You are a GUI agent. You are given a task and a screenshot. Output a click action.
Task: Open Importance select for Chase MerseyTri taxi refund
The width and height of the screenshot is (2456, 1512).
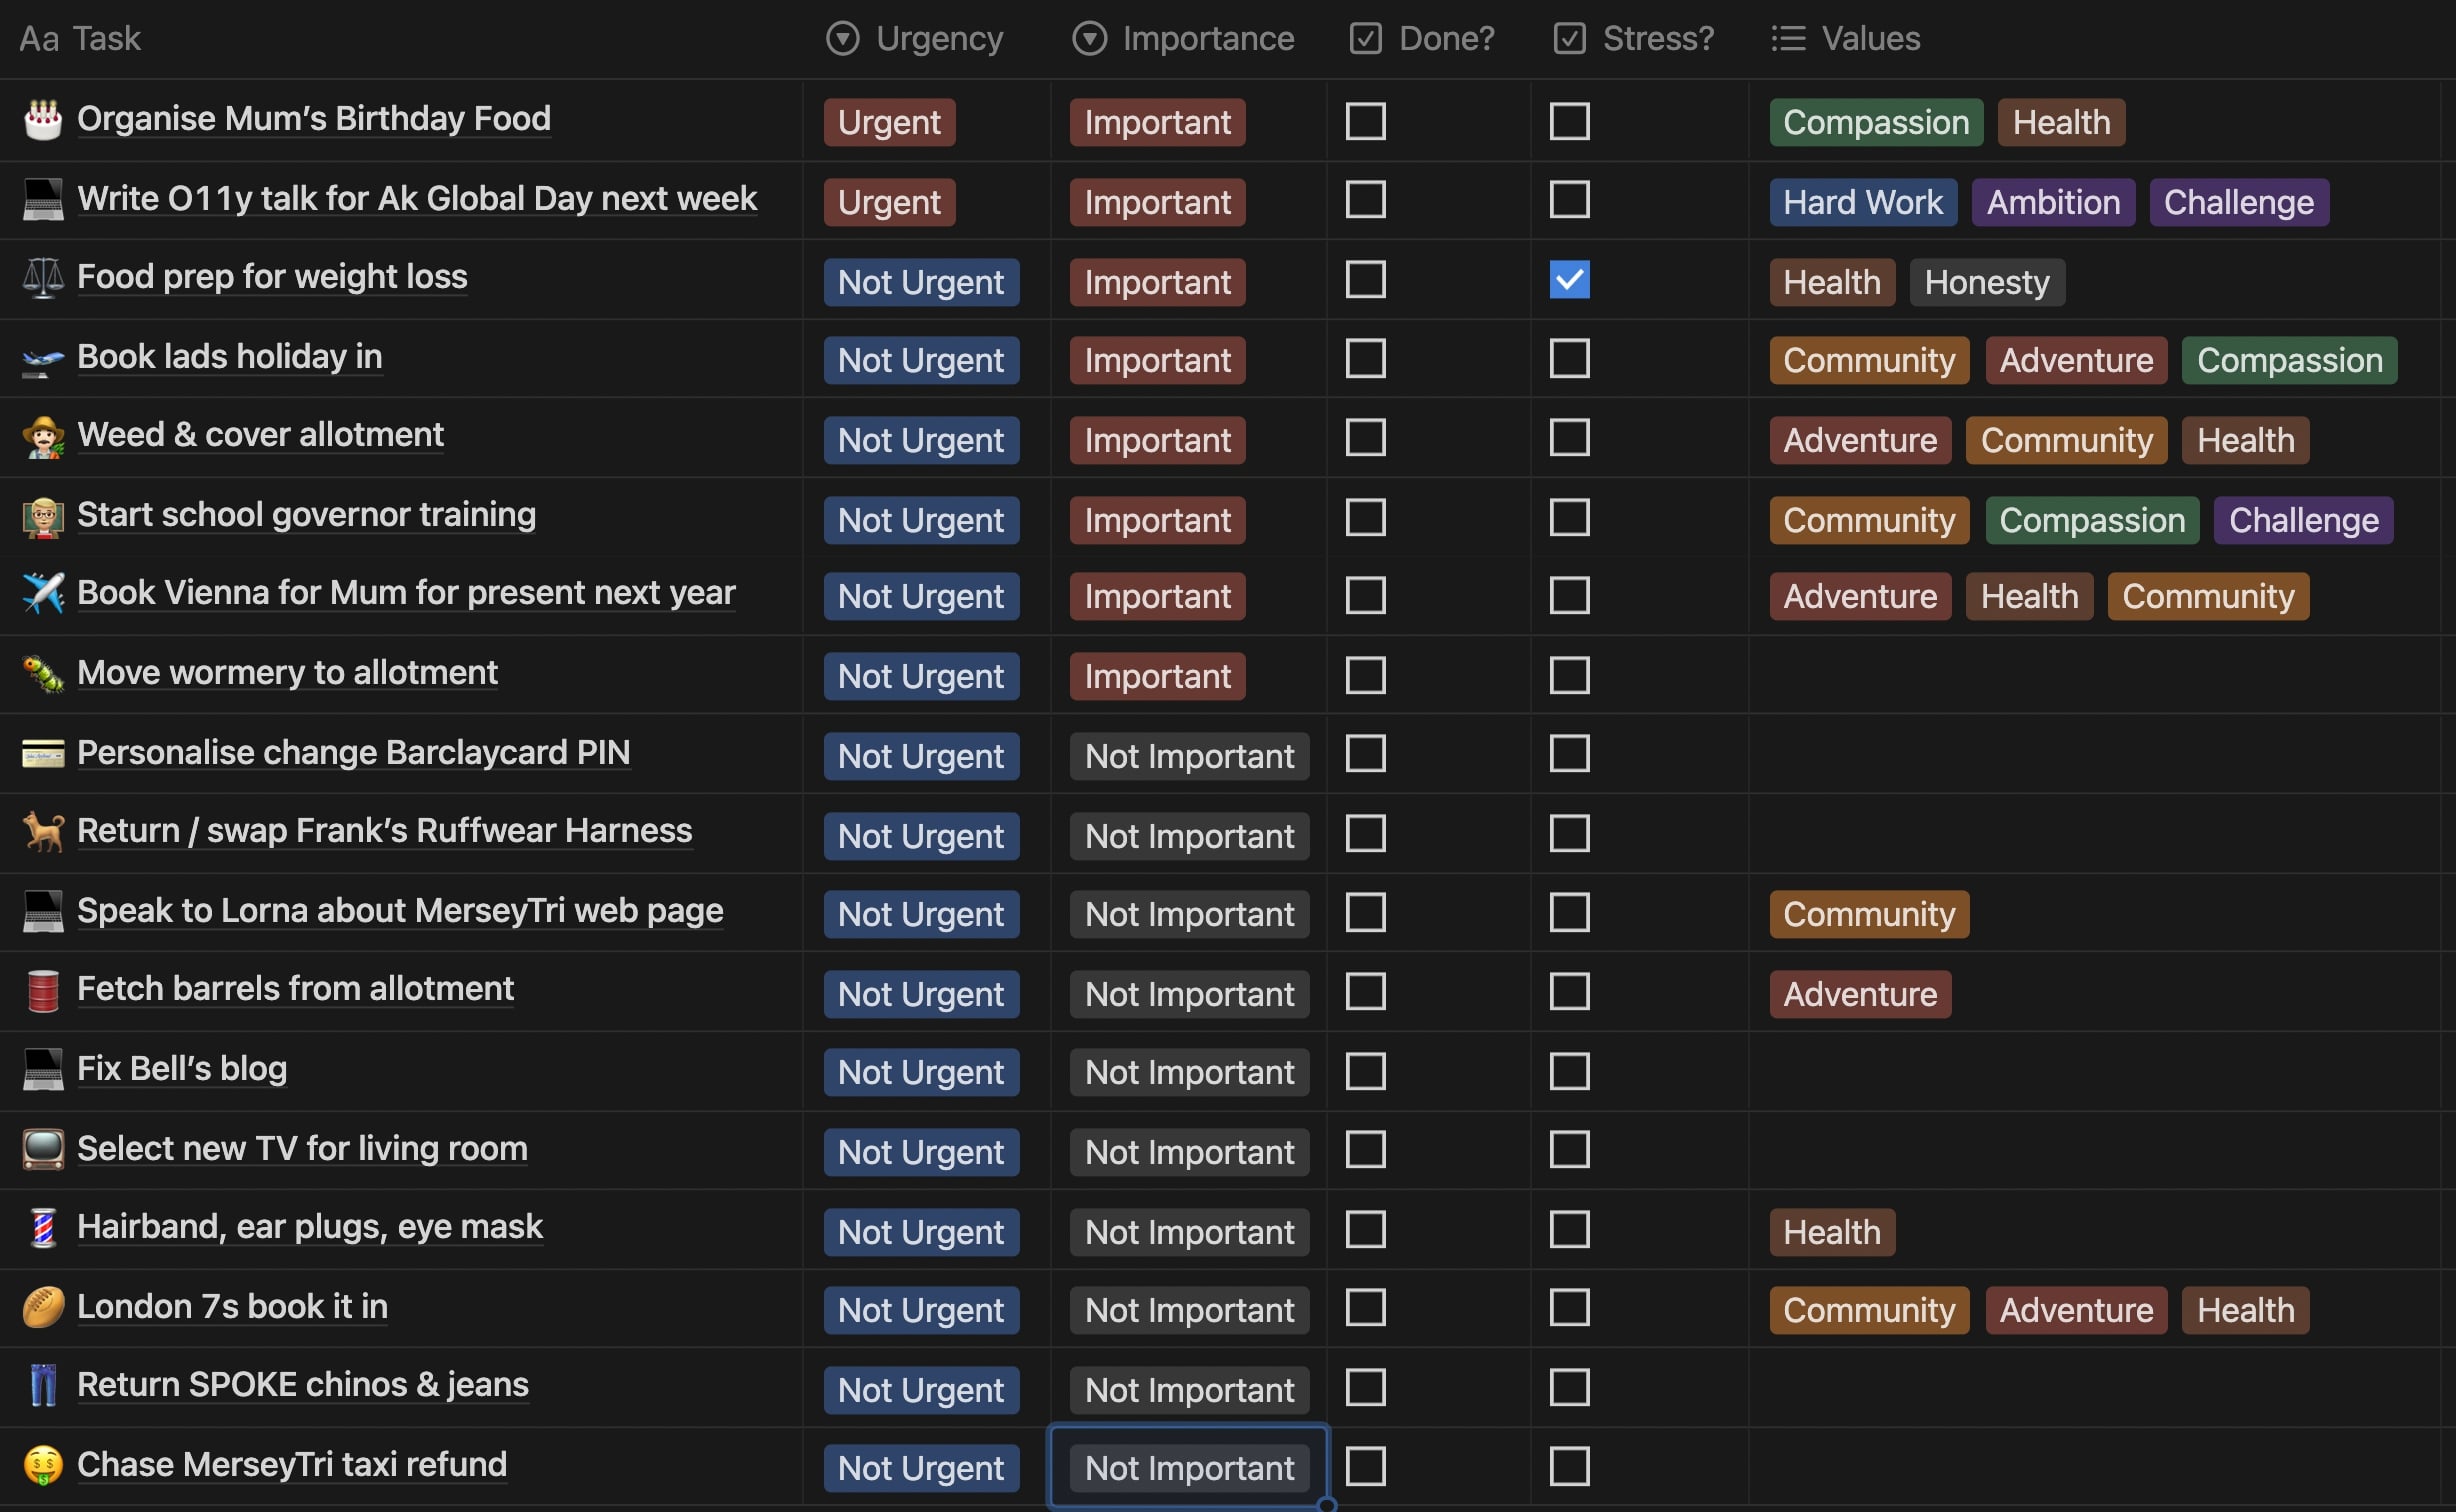[1189, 1468]
